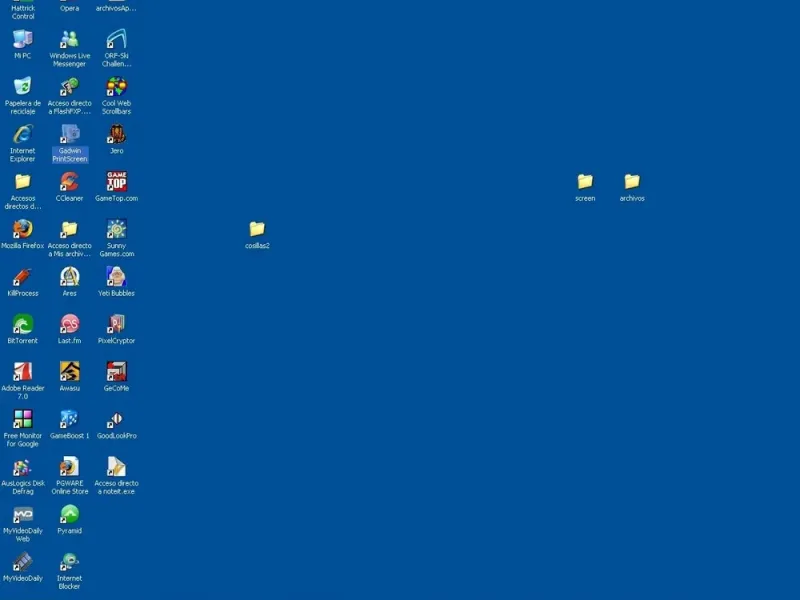Select the PixelCryptor icon
Image resolution: width=800 pixels, height=600 pixels.
[116, 324]
